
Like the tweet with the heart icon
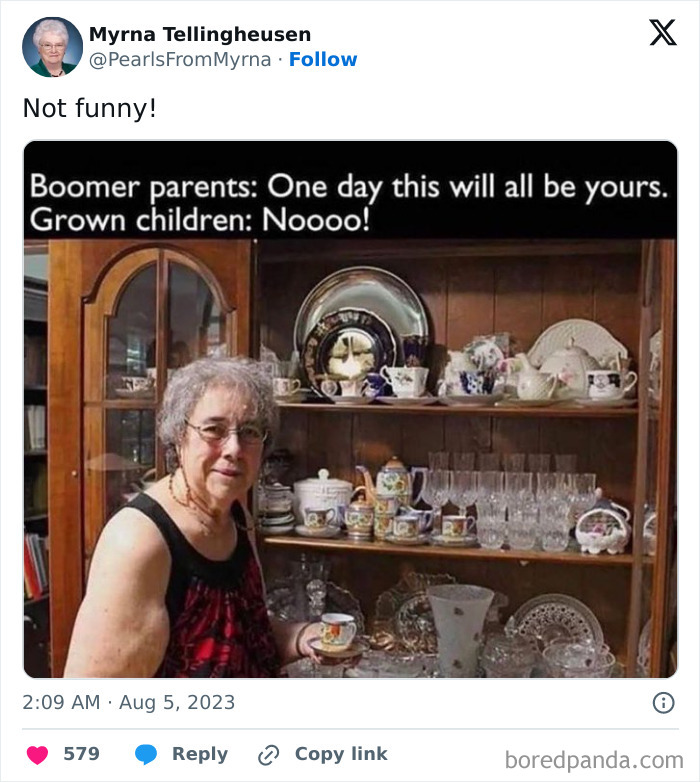pos(37,755)
